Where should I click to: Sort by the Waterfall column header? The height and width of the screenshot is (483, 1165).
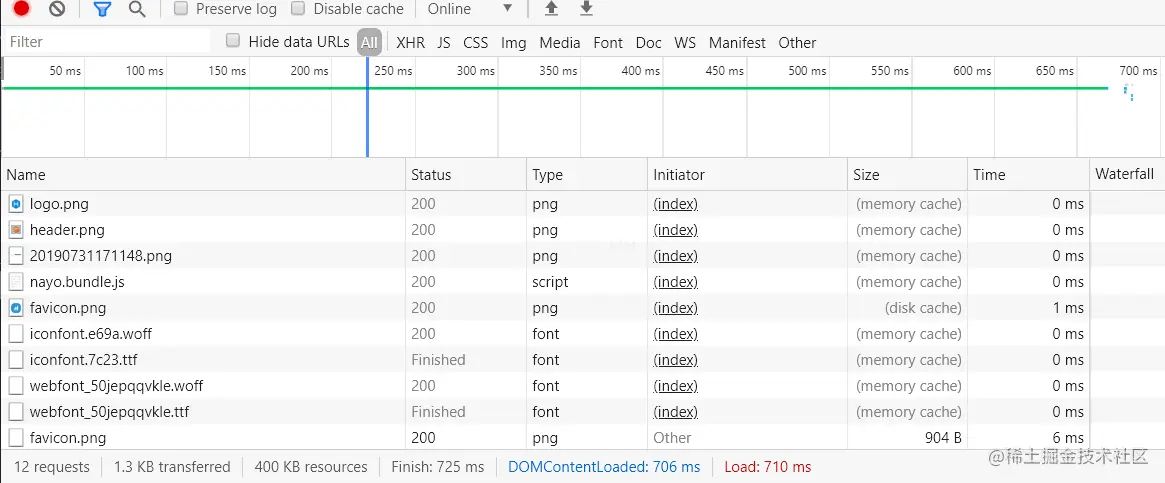(x=1127, y=175)
